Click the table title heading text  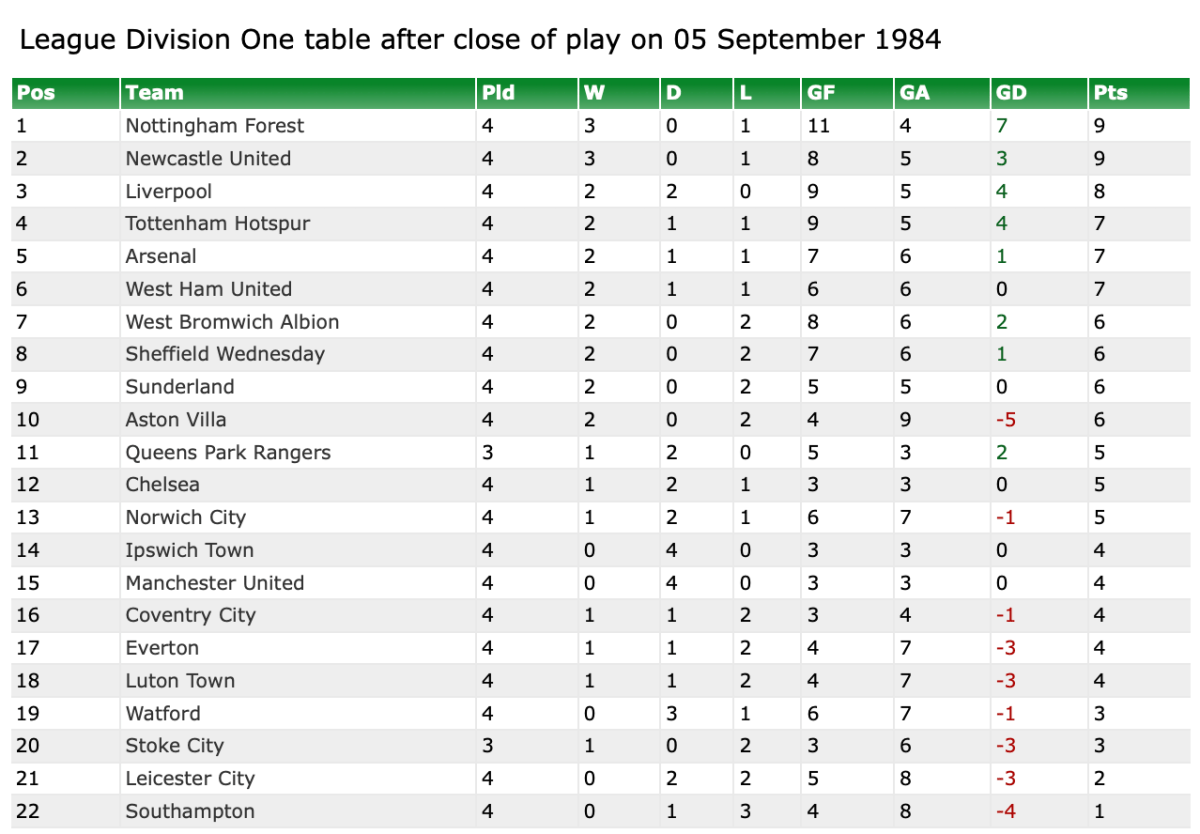pos(480,40)
